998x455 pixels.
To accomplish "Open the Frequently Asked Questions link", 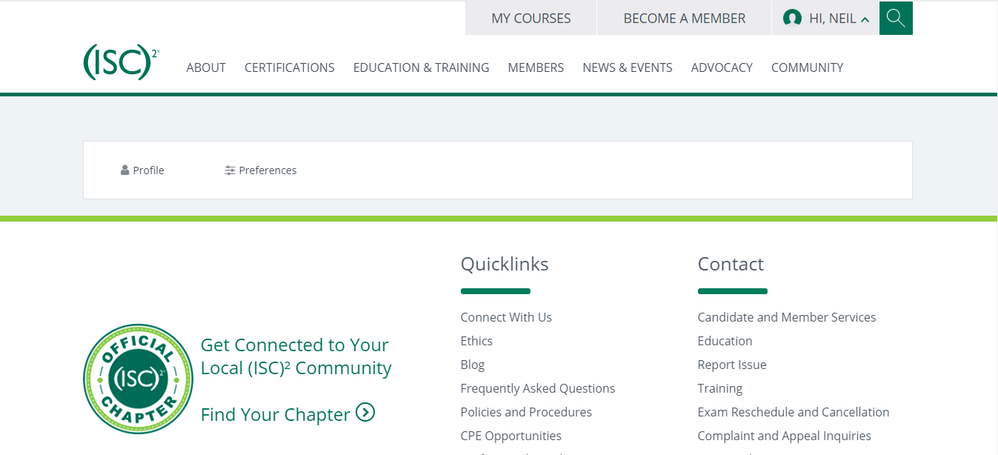I will click(x=537, y=388).
